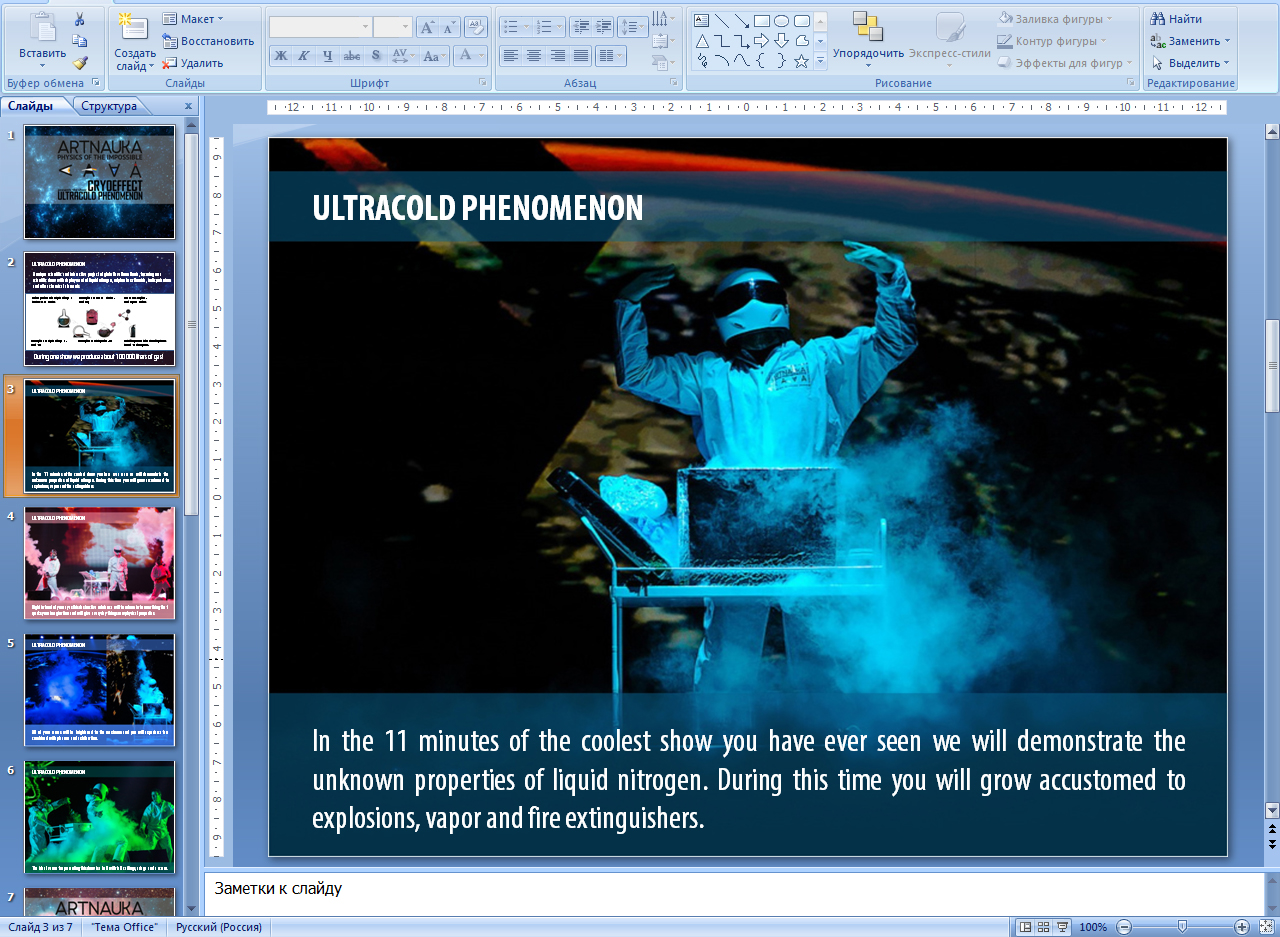Select the oval shape
The height and width of the screenshot is (937, 1280).
(x=782, y=20)
